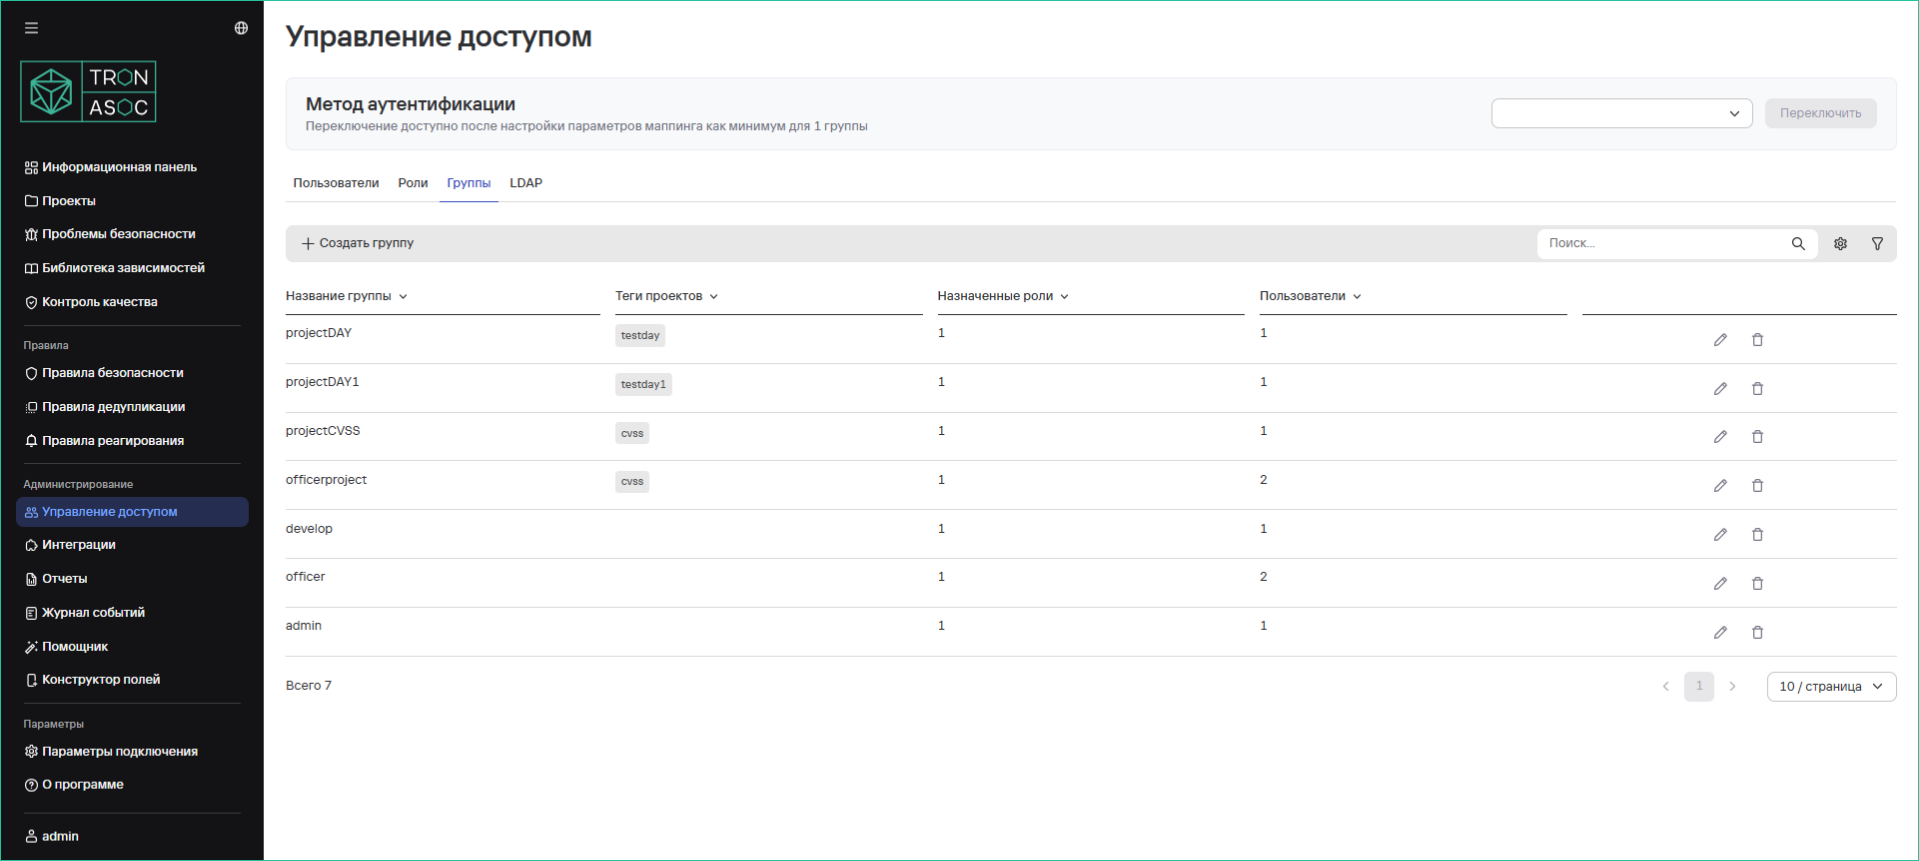Screen dimensions: 1919x861
Task: Click the Создать группу button
Action: click(358, 243)
